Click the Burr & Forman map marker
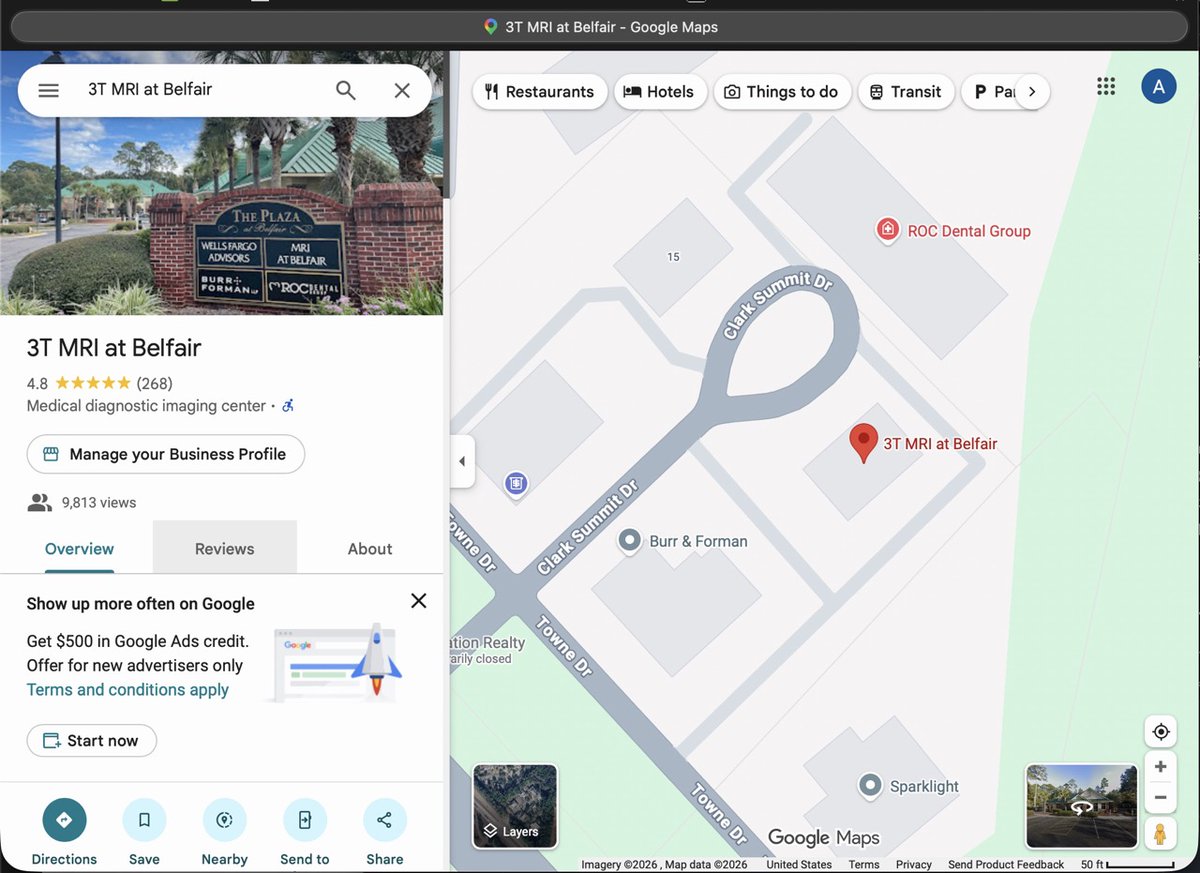The width and height of the screenshot is (1200, 873). point(629,541)
